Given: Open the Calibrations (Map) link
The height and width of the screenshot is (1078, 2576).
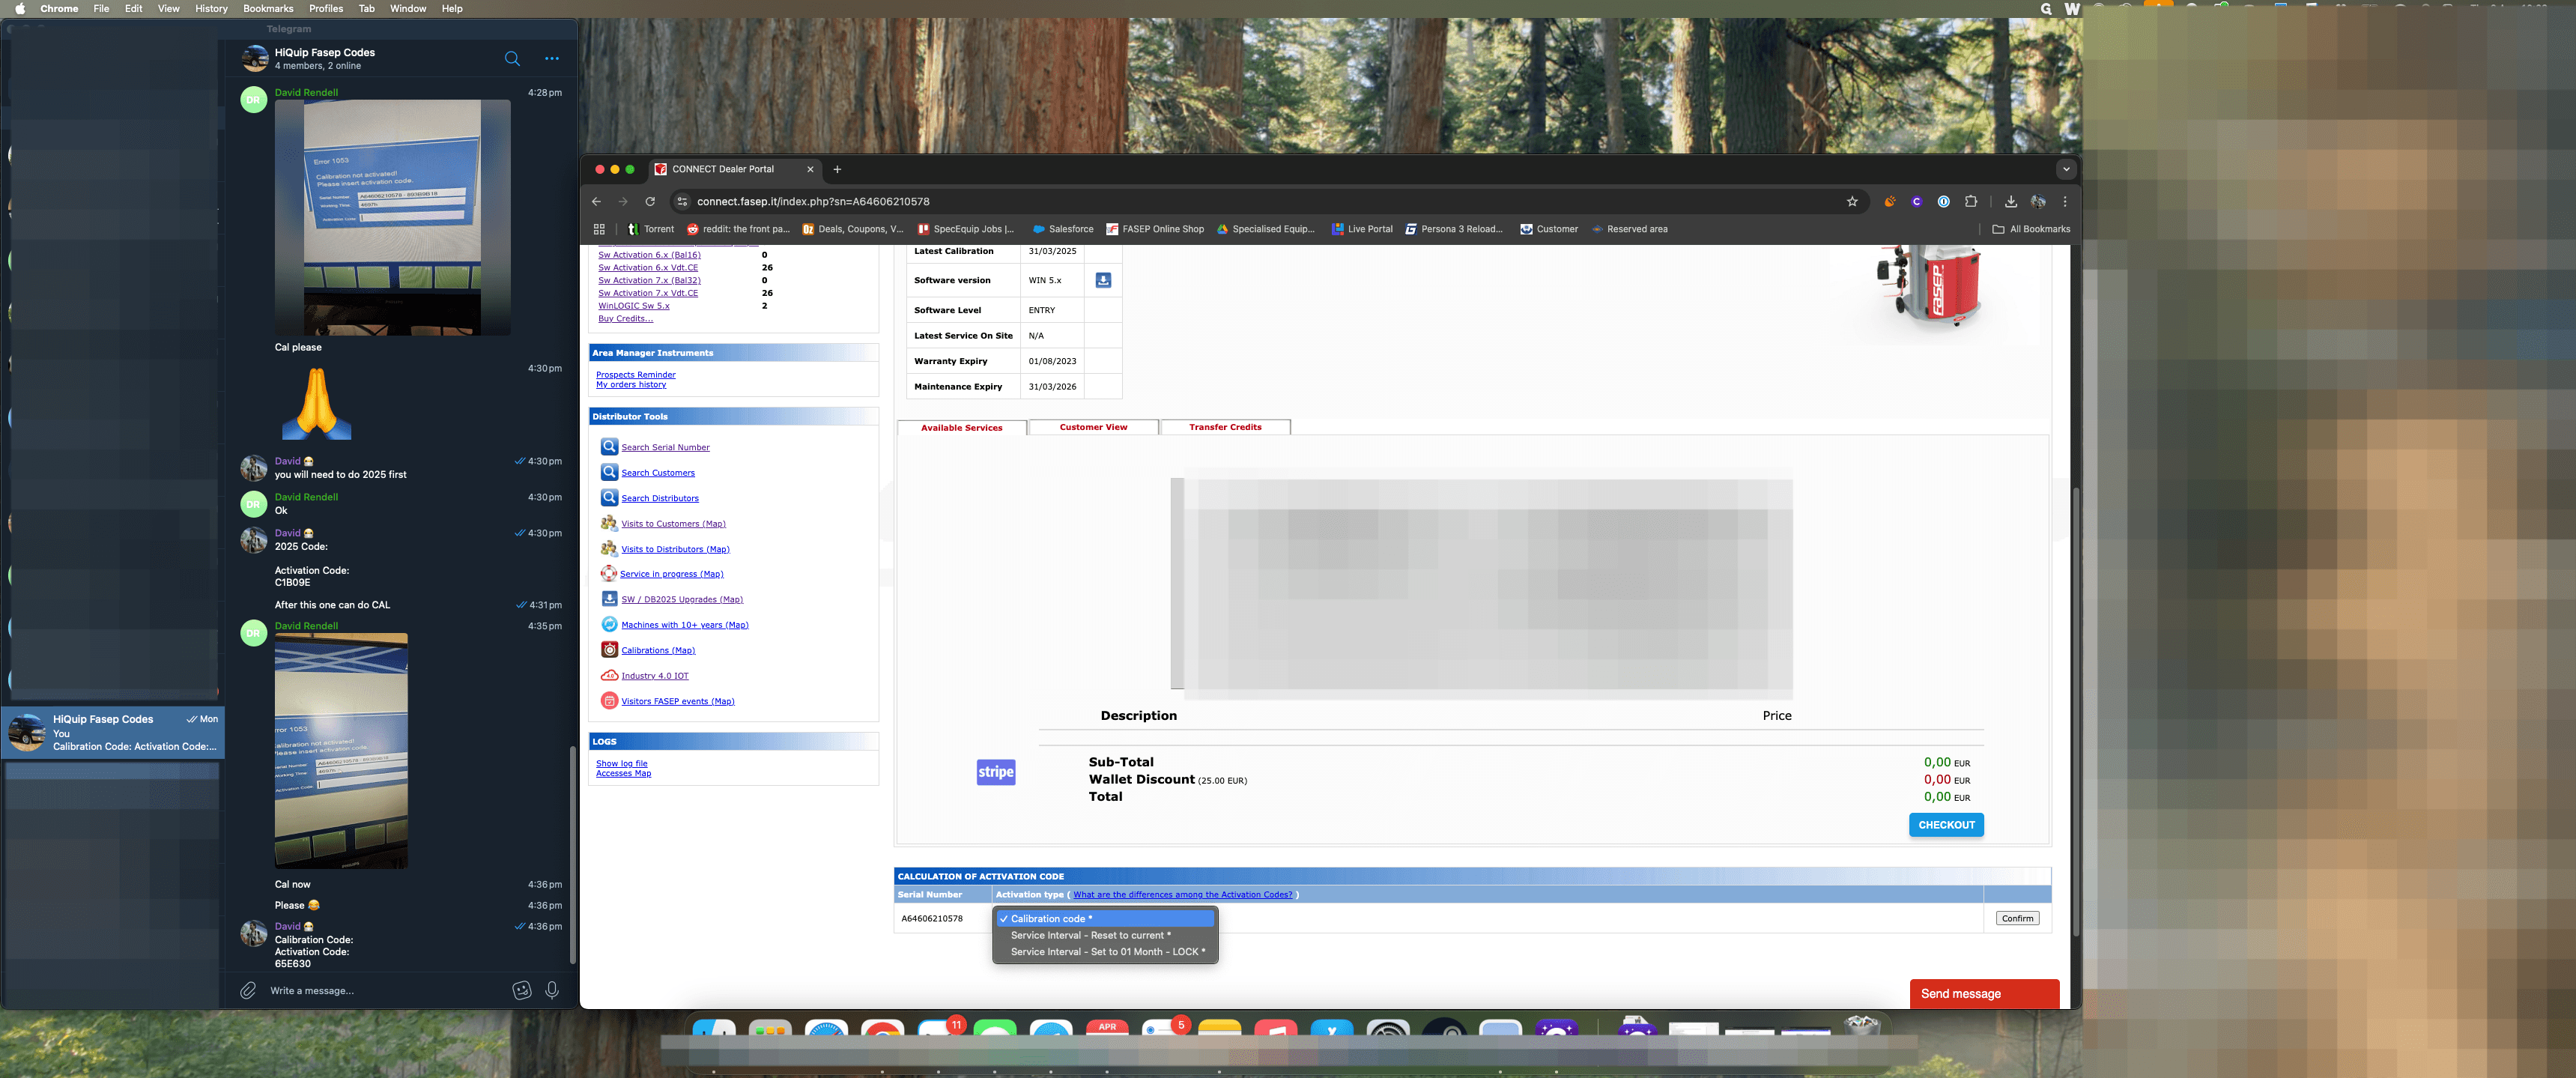Looking at the screenshot, I should point(658,650).
